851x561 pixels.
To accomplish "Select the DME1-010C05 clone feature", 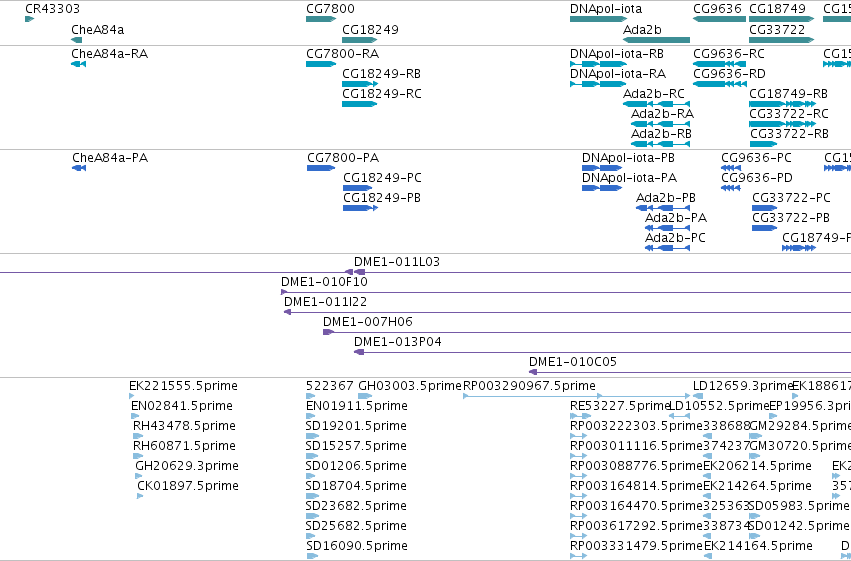I will [x=690, y=373].
